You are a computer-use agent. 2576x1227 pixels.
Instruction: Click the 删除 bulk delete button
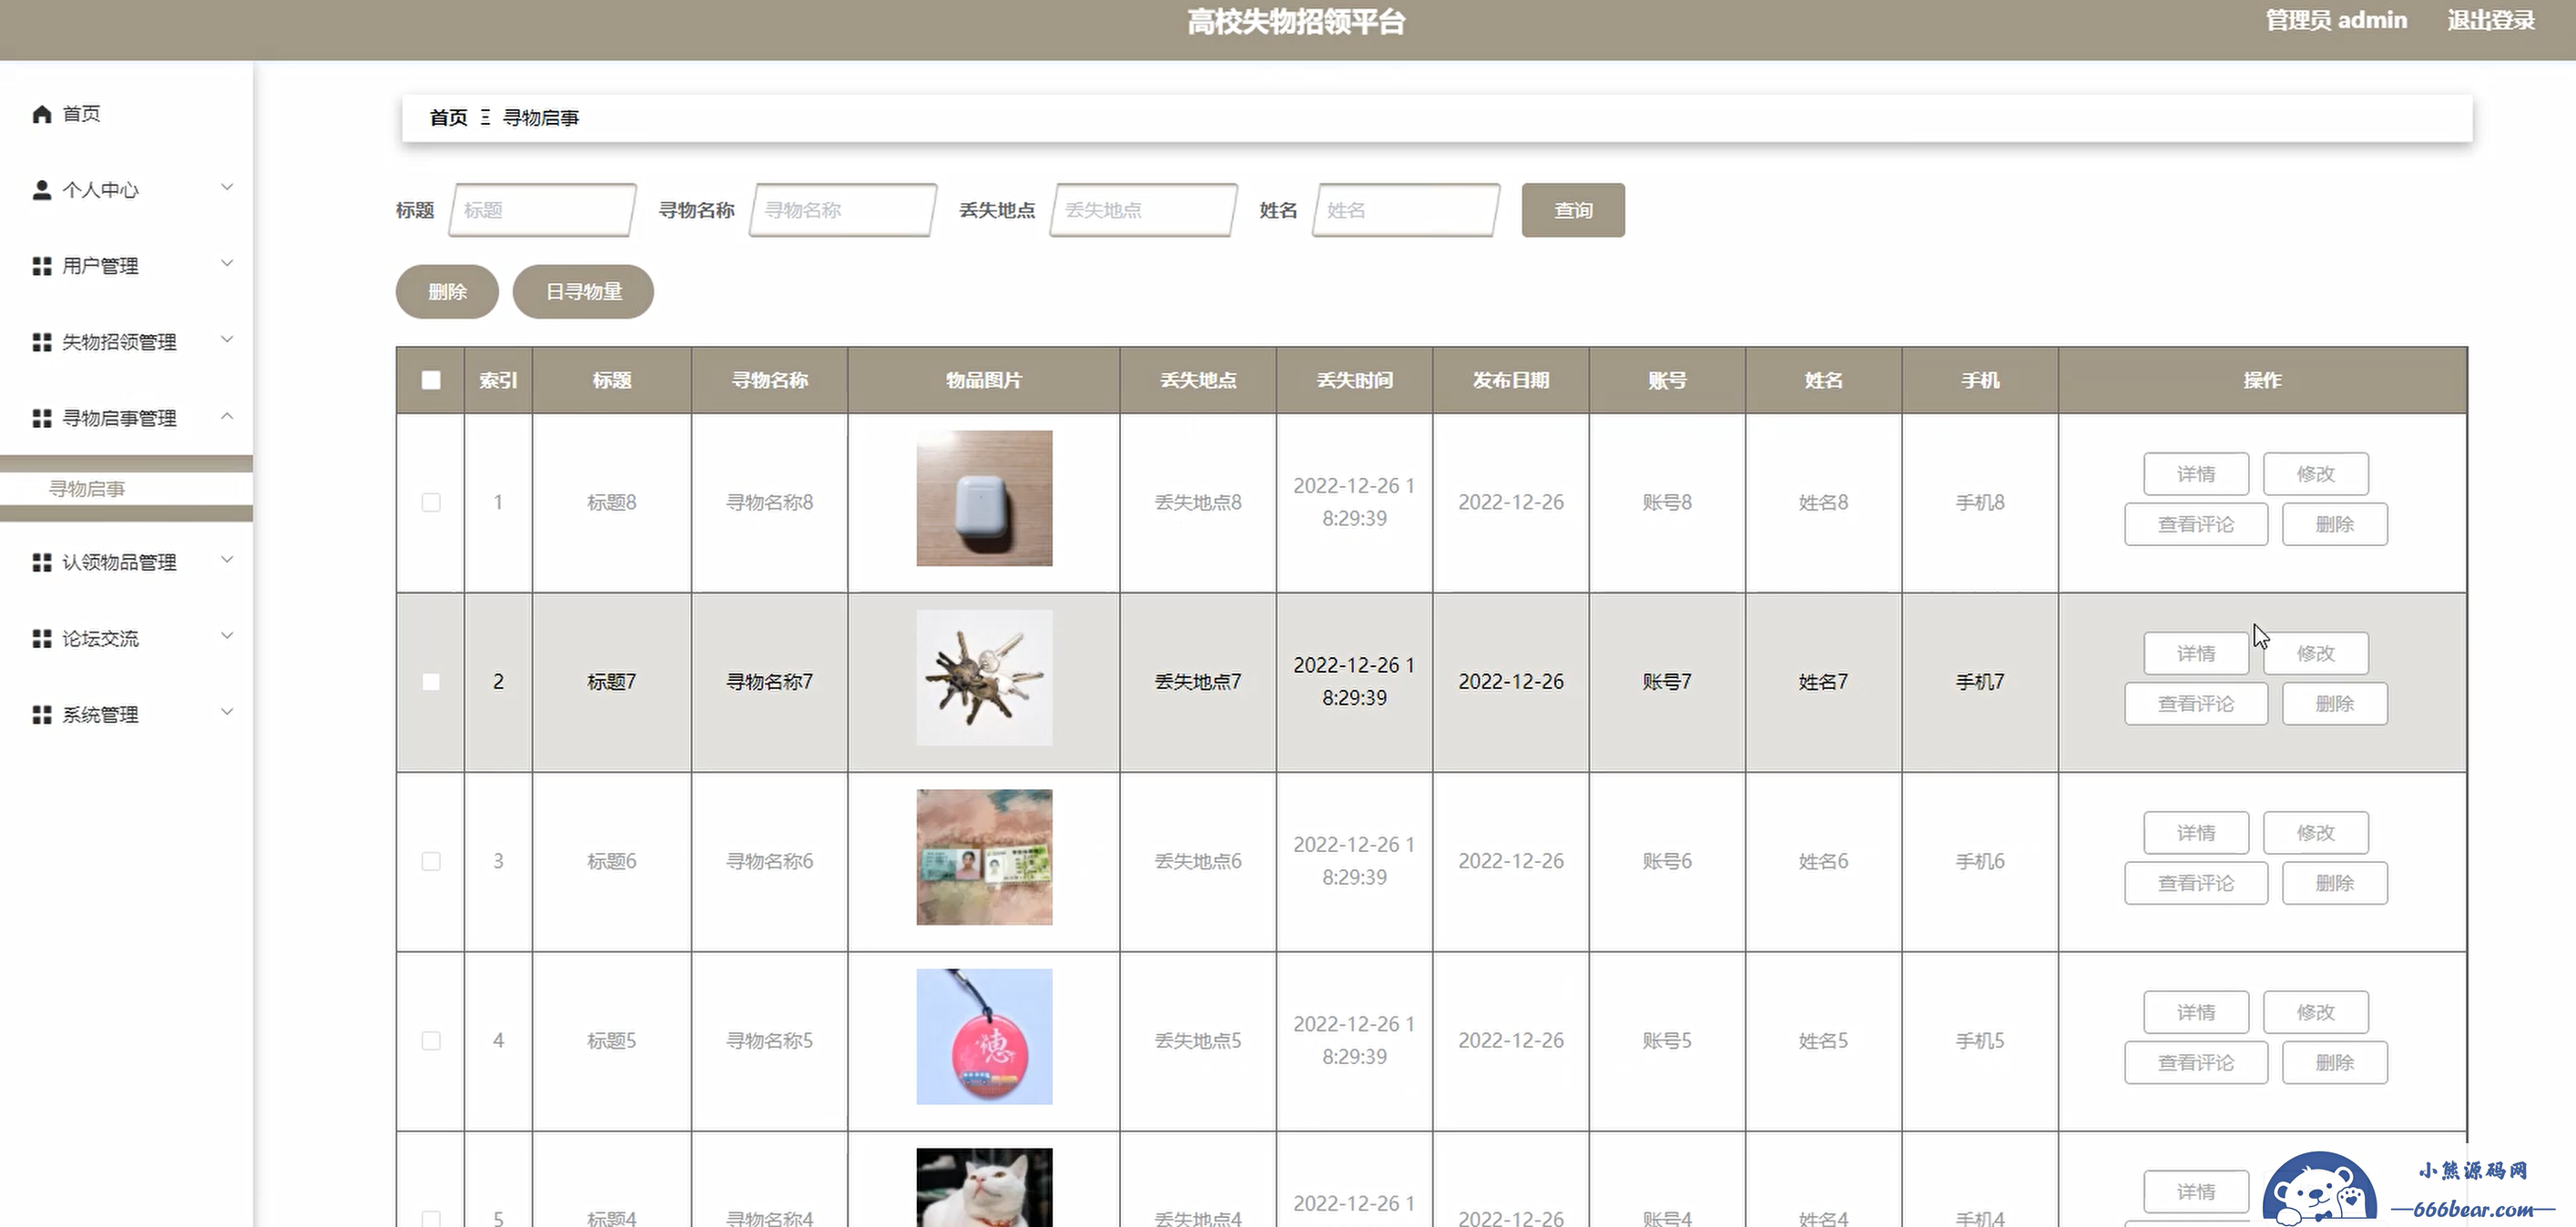pos(447,292)
